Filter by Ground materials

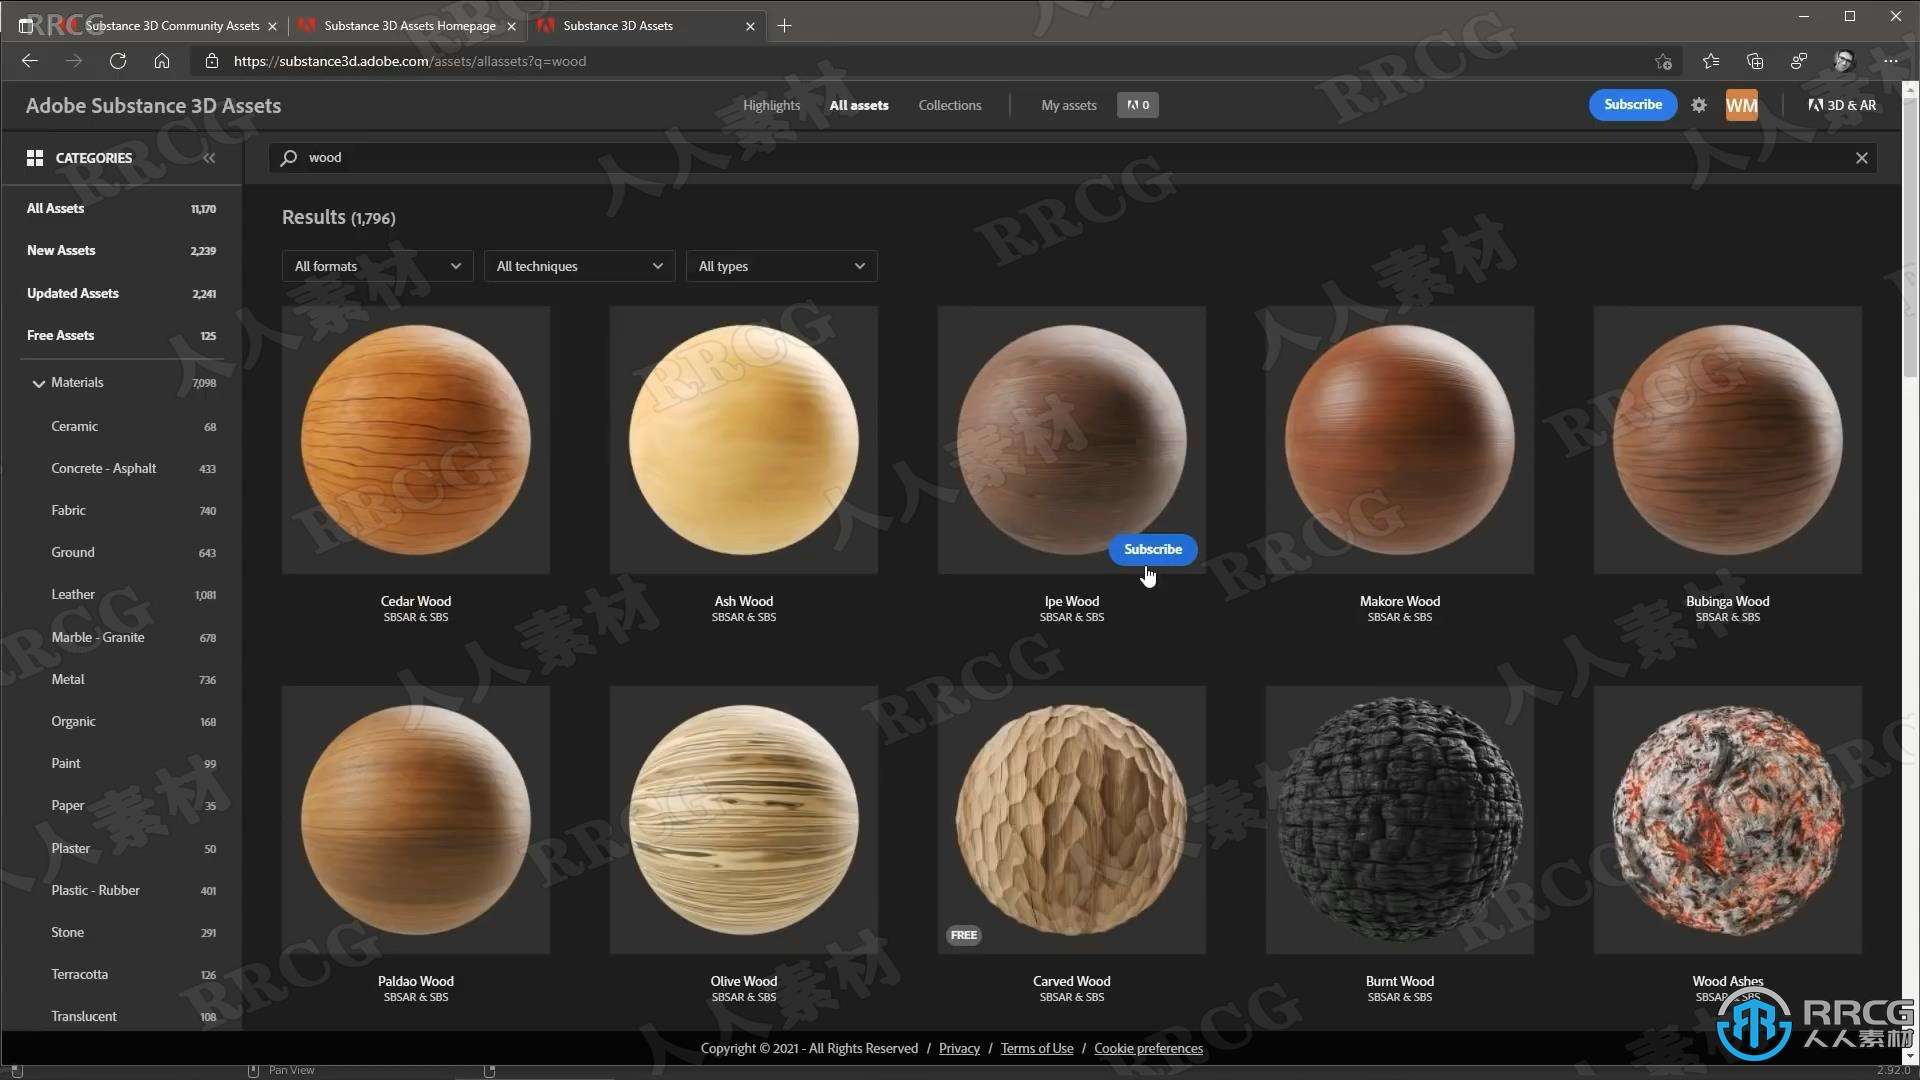point(133,552)
